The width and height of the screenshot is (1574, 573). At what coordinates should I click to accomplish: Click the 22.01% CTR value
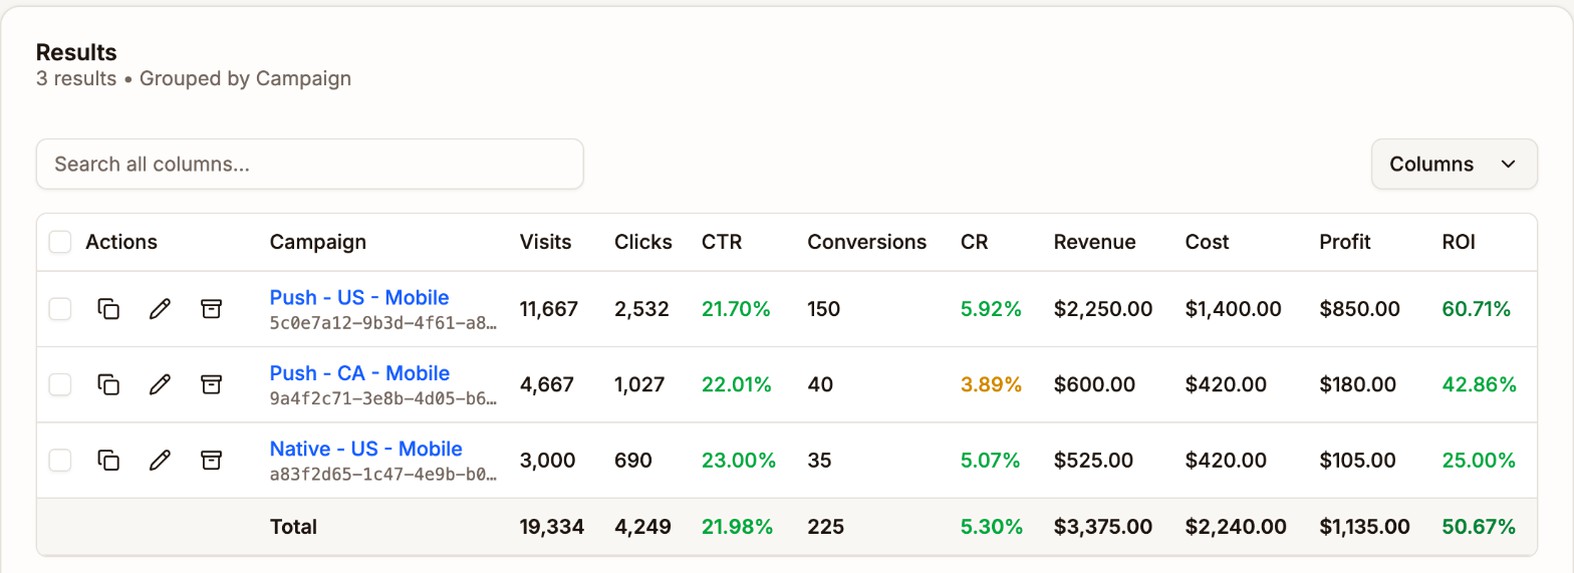[736, 384]
